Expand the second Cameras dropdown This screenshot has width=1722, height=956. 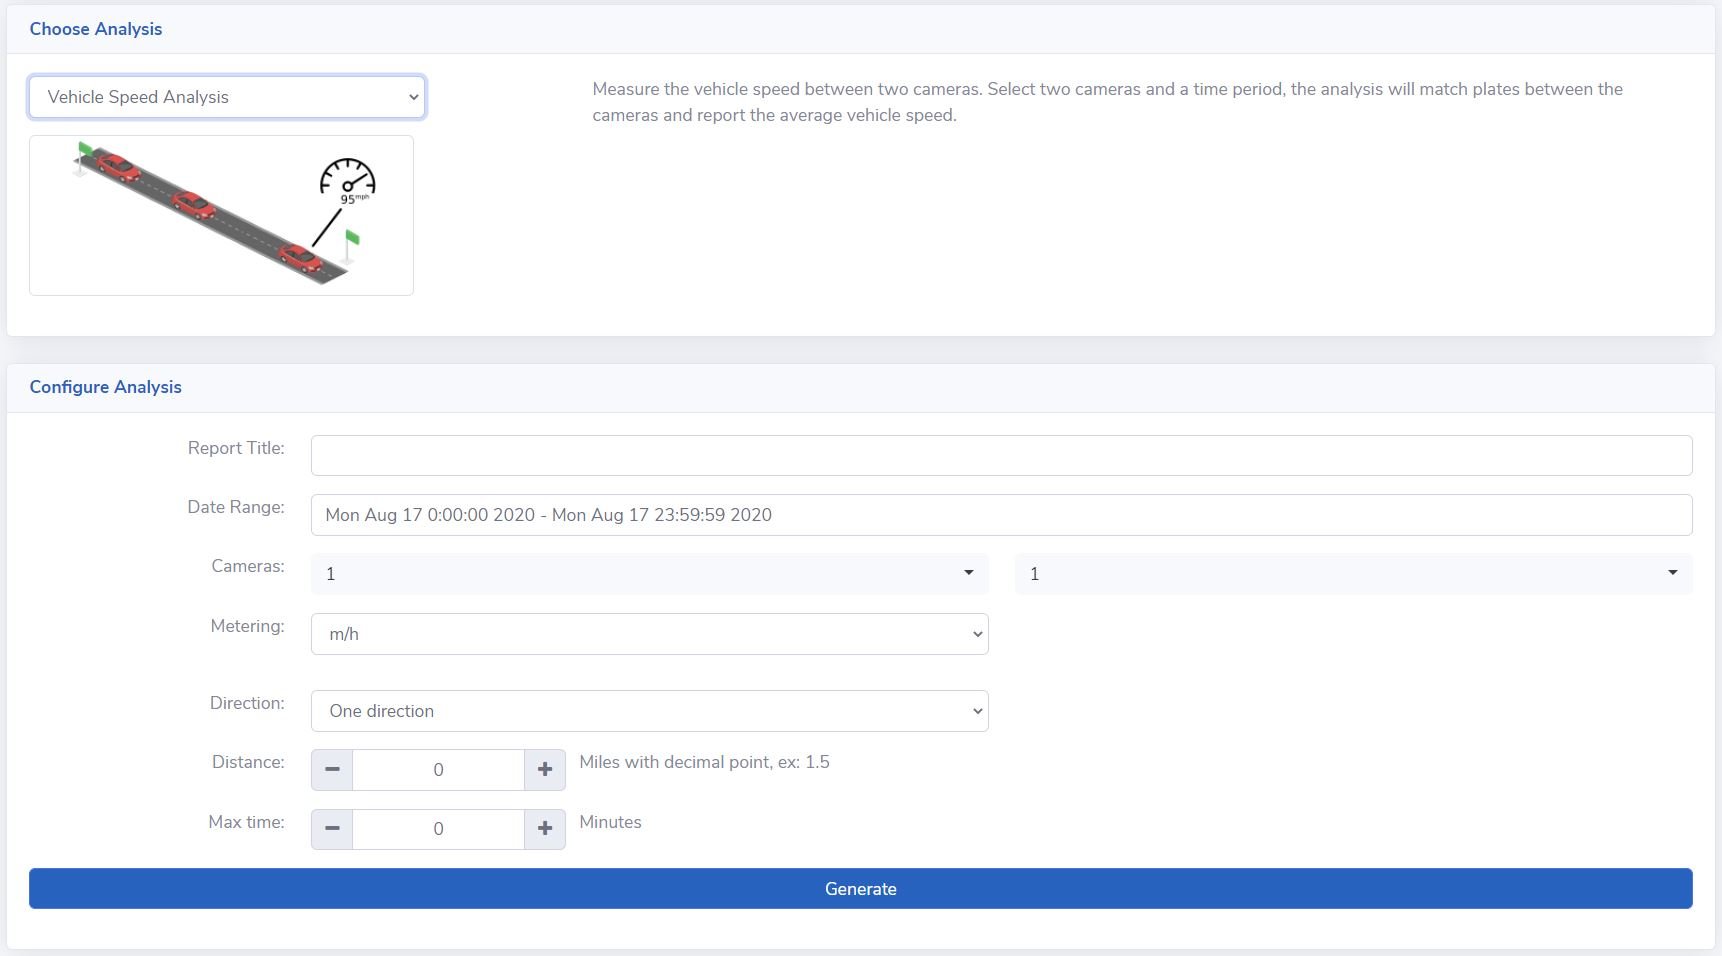click(1353, 574)
